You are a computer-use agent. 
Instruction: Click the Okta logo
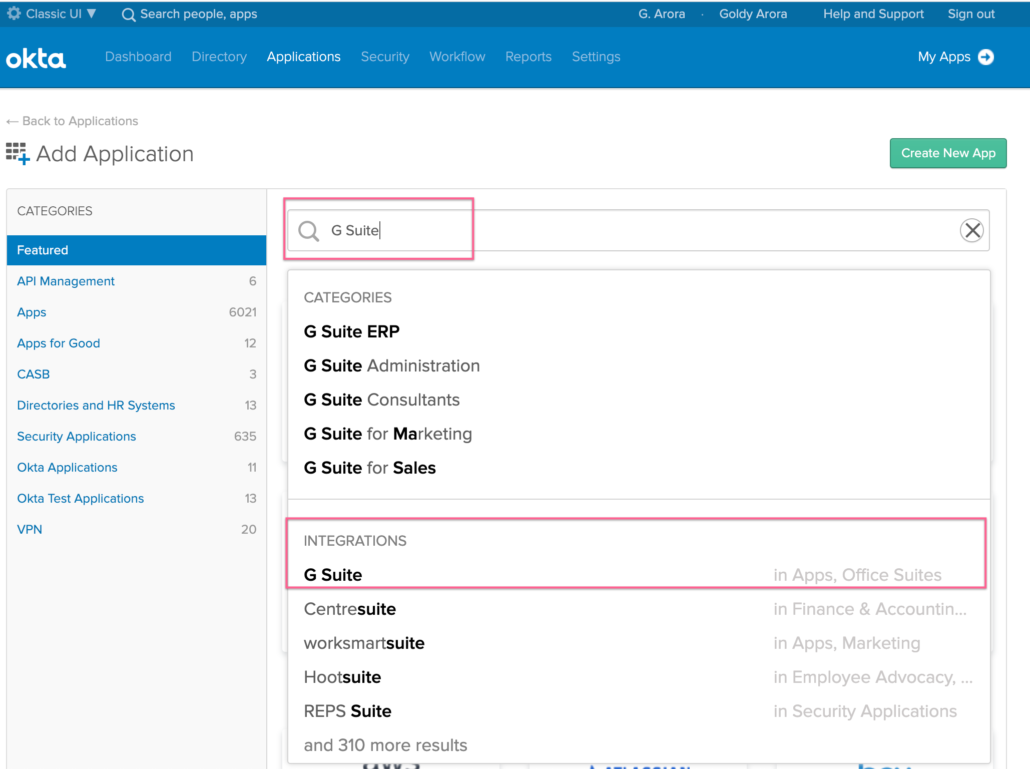pos(36,58)
